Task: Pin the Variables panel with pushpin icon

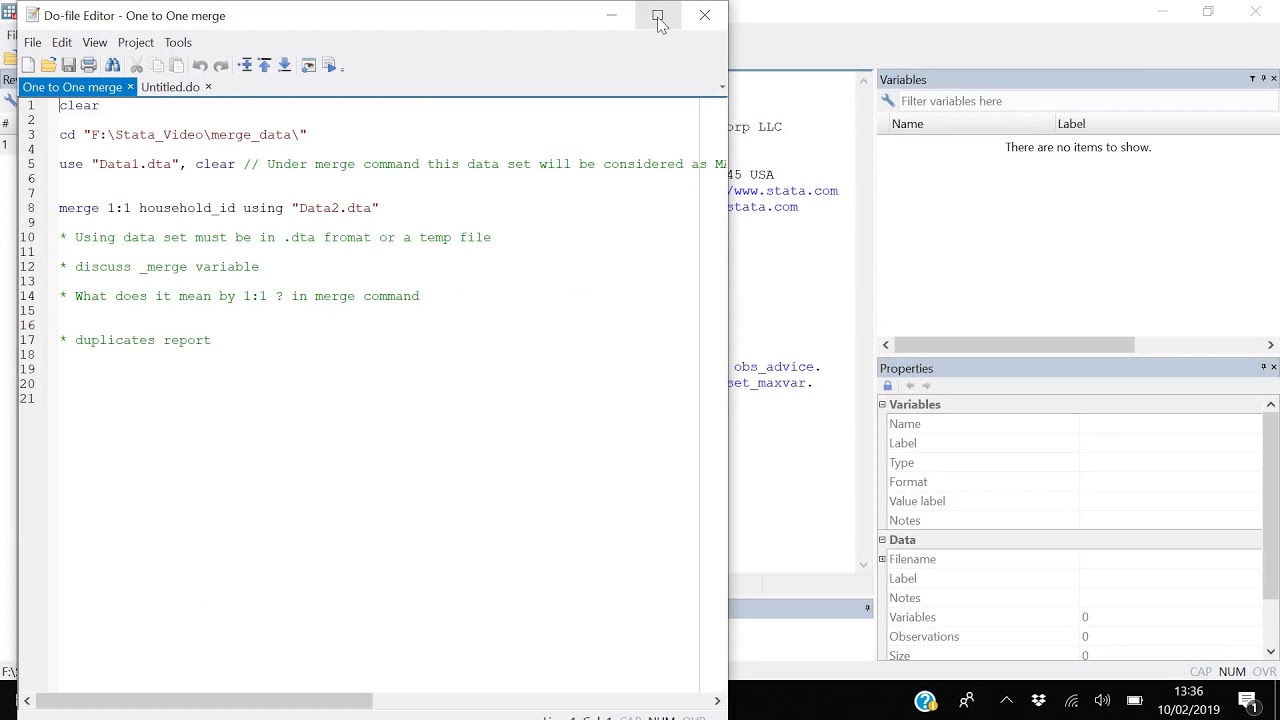Action: point(1263,79)
